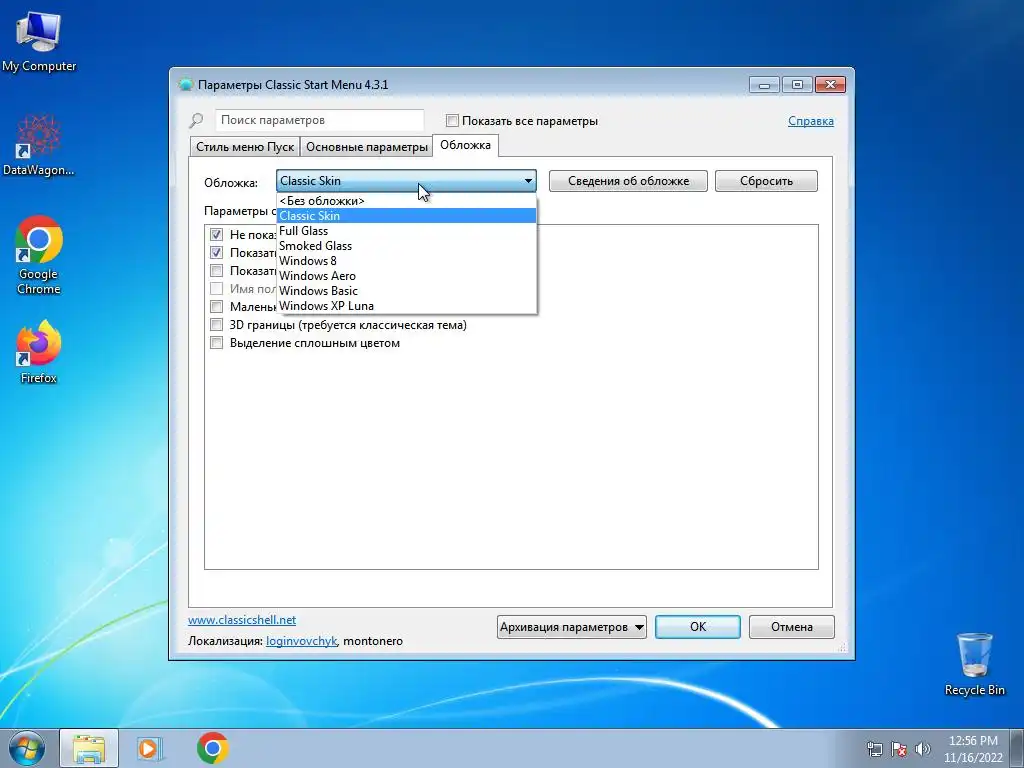
Task: Open the DataWagon desktop shortcut
Action: pyautogui.click(x=39, y=146)
